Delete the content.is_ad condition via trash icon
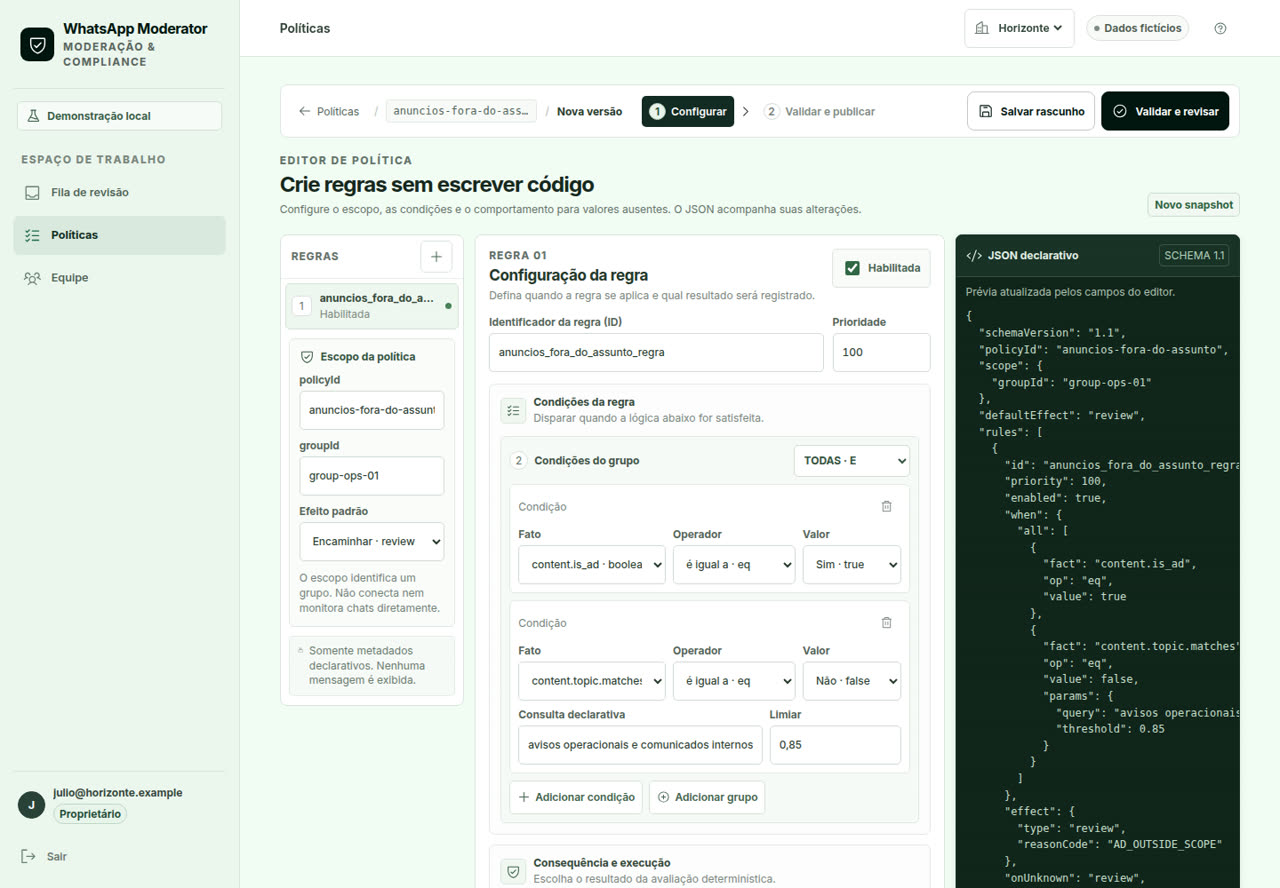 [886, 506]
